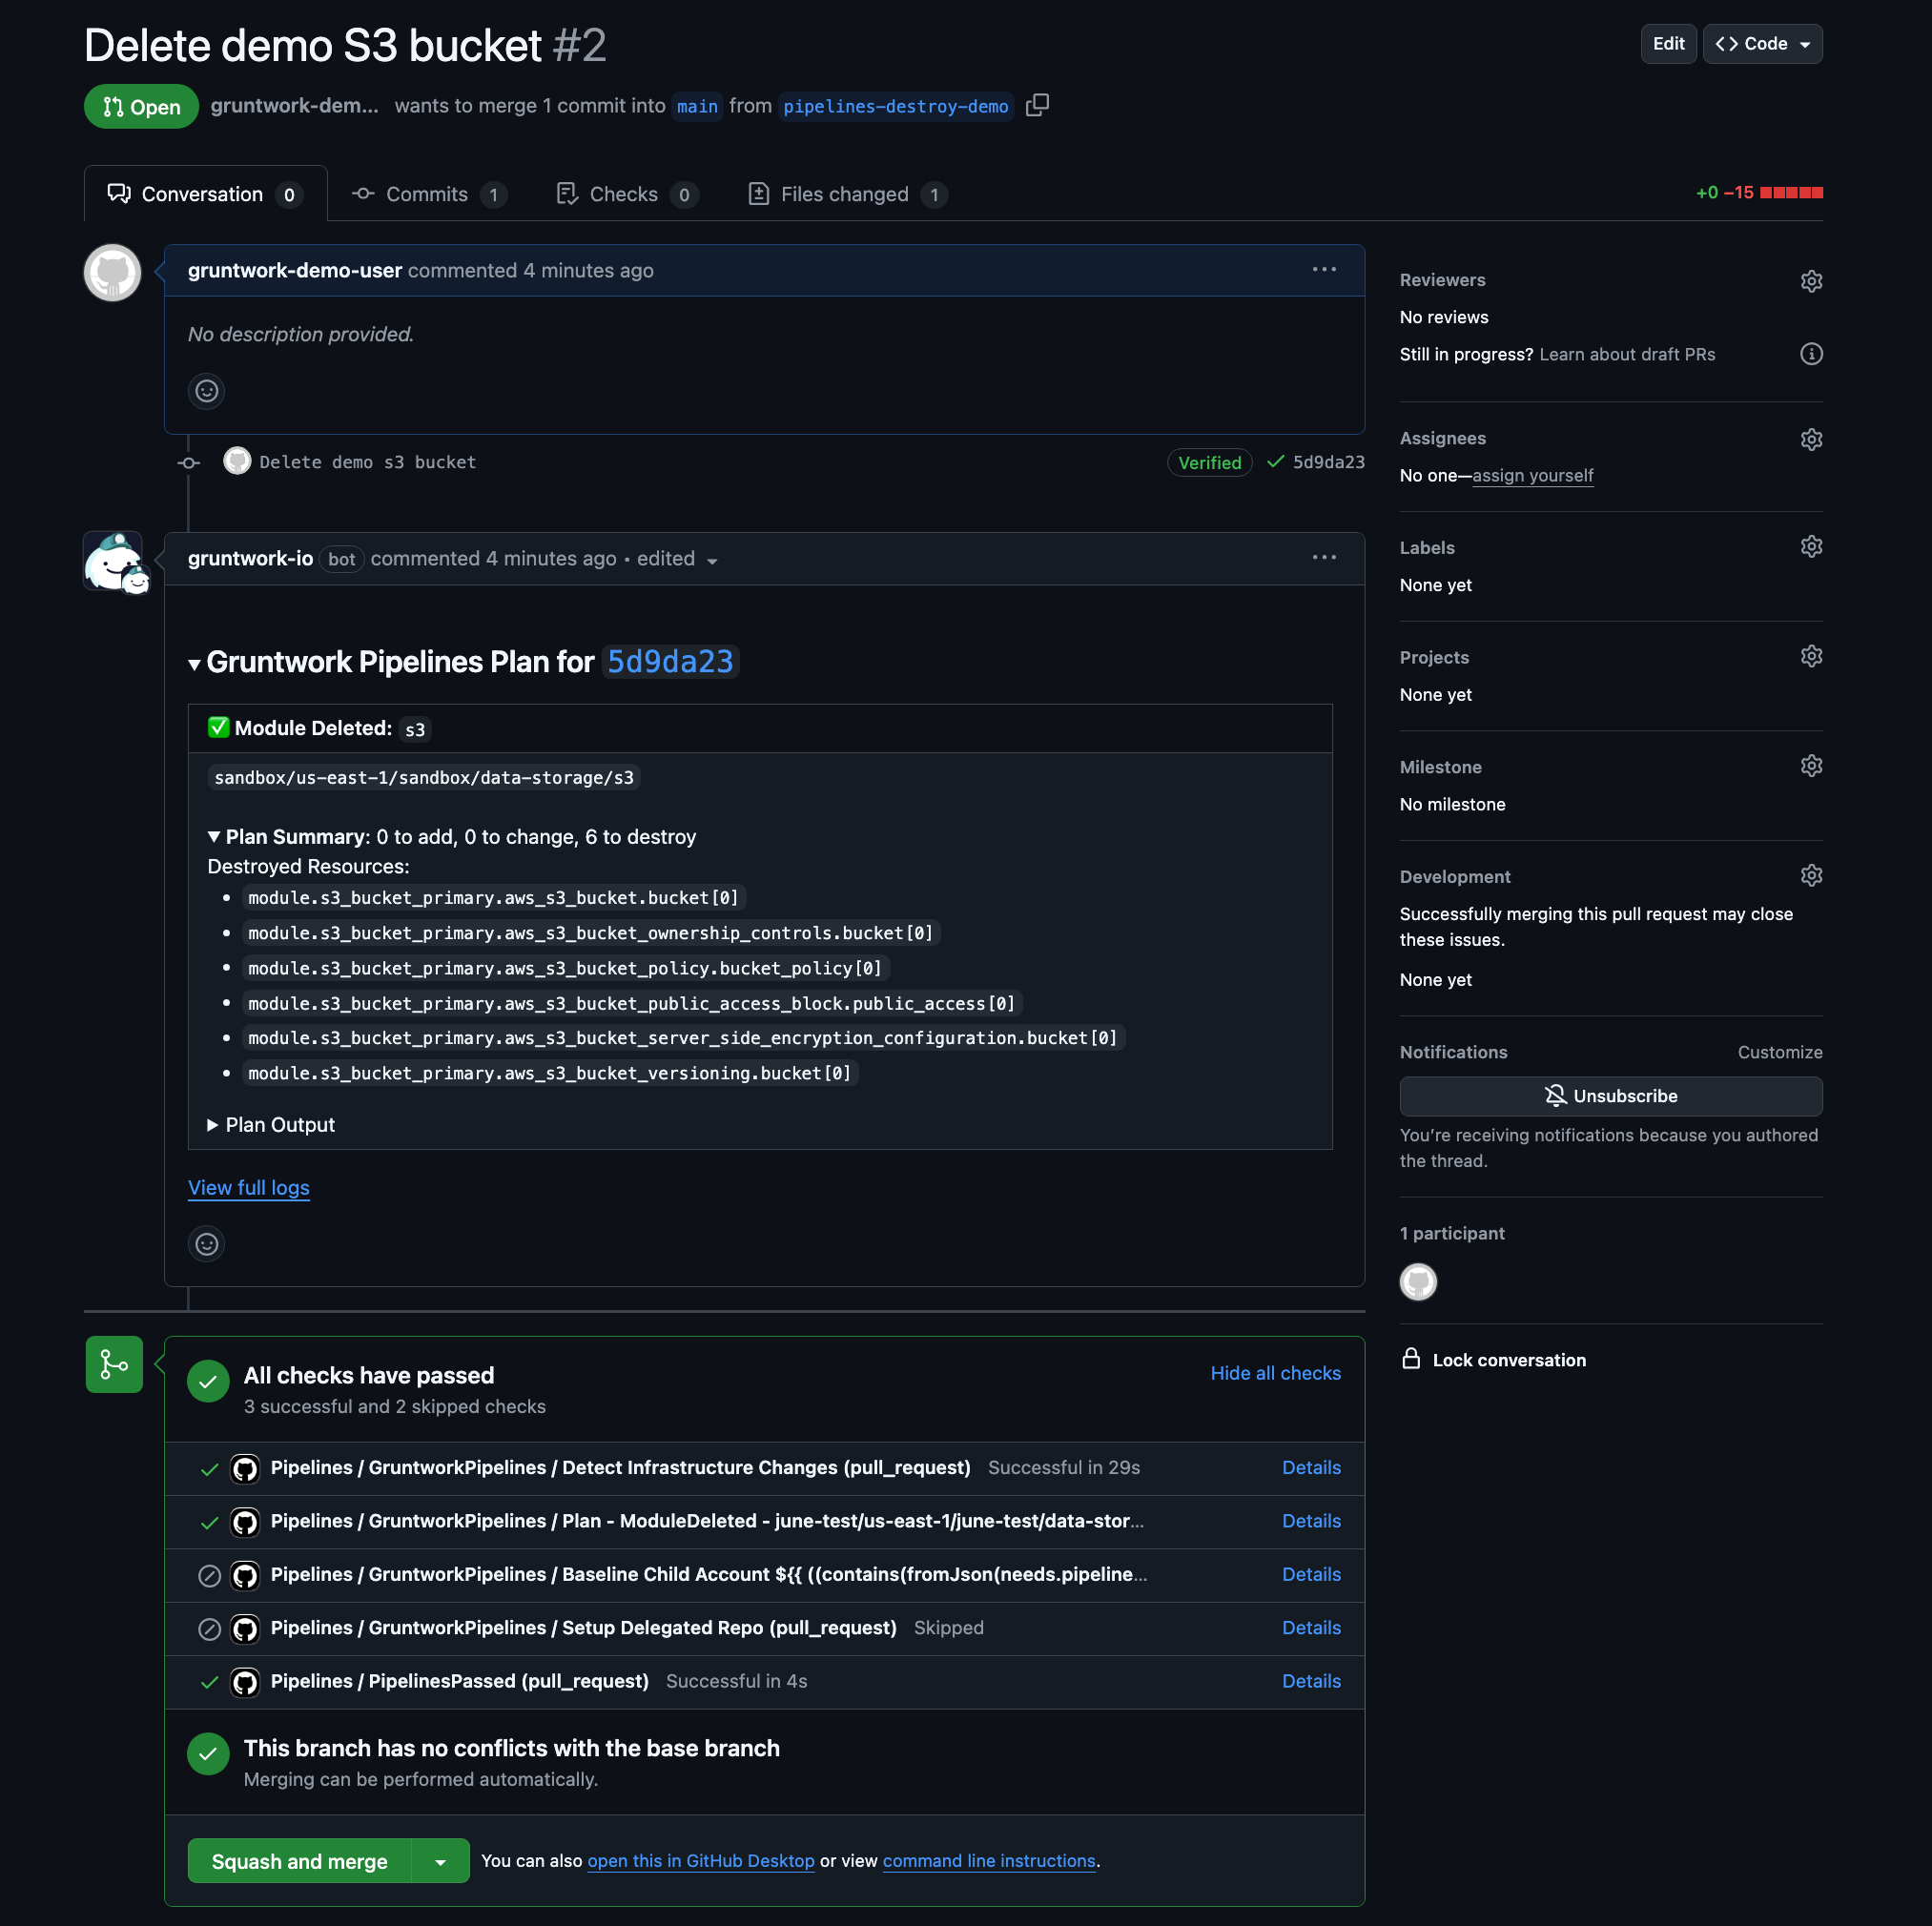1932x1926 pixels.
Task: Click the participant avatar in sidebar
Action: tap(1418, 1281)
